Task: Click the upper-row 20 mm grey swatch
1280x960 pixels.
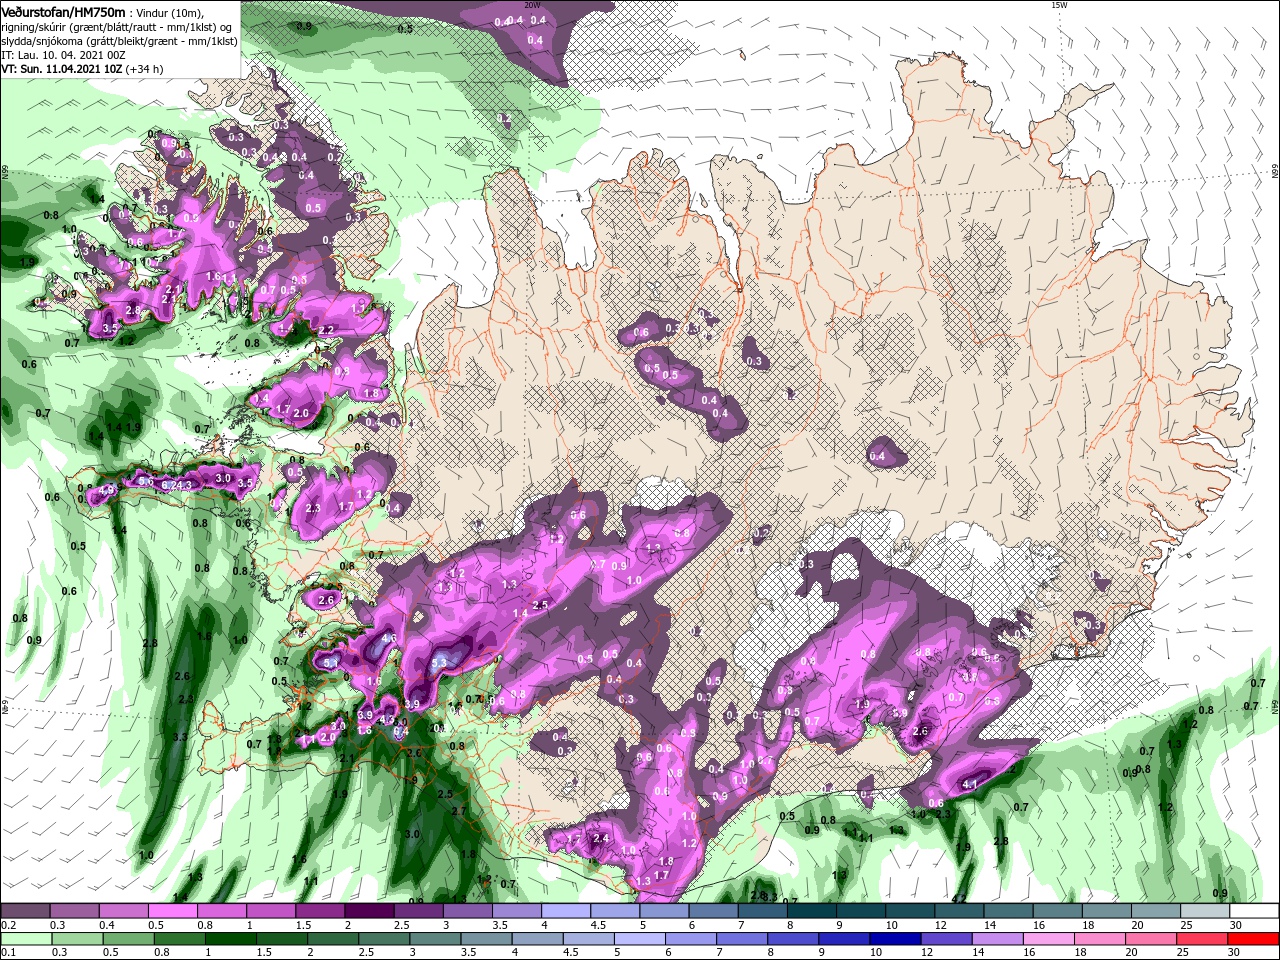Action: [1156, 911]
